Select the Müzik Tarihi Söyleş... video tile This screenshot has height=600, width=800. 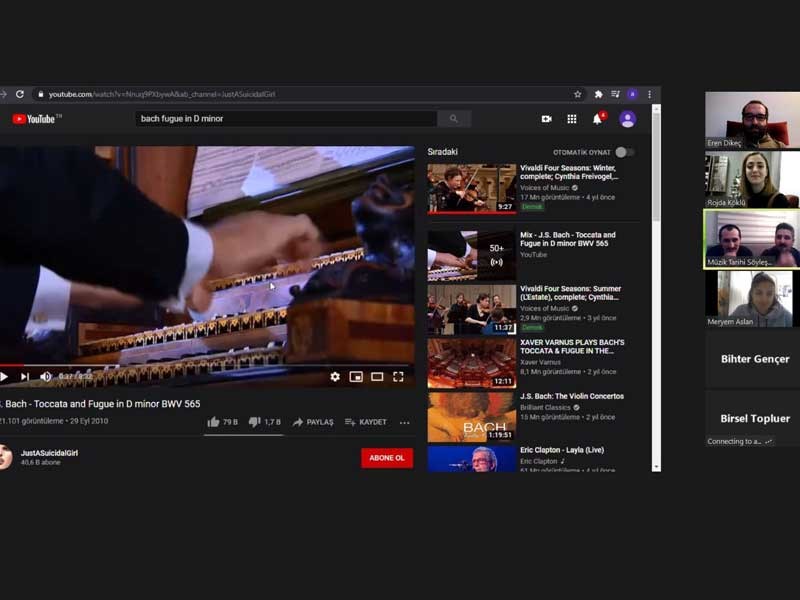pos(752,239)
